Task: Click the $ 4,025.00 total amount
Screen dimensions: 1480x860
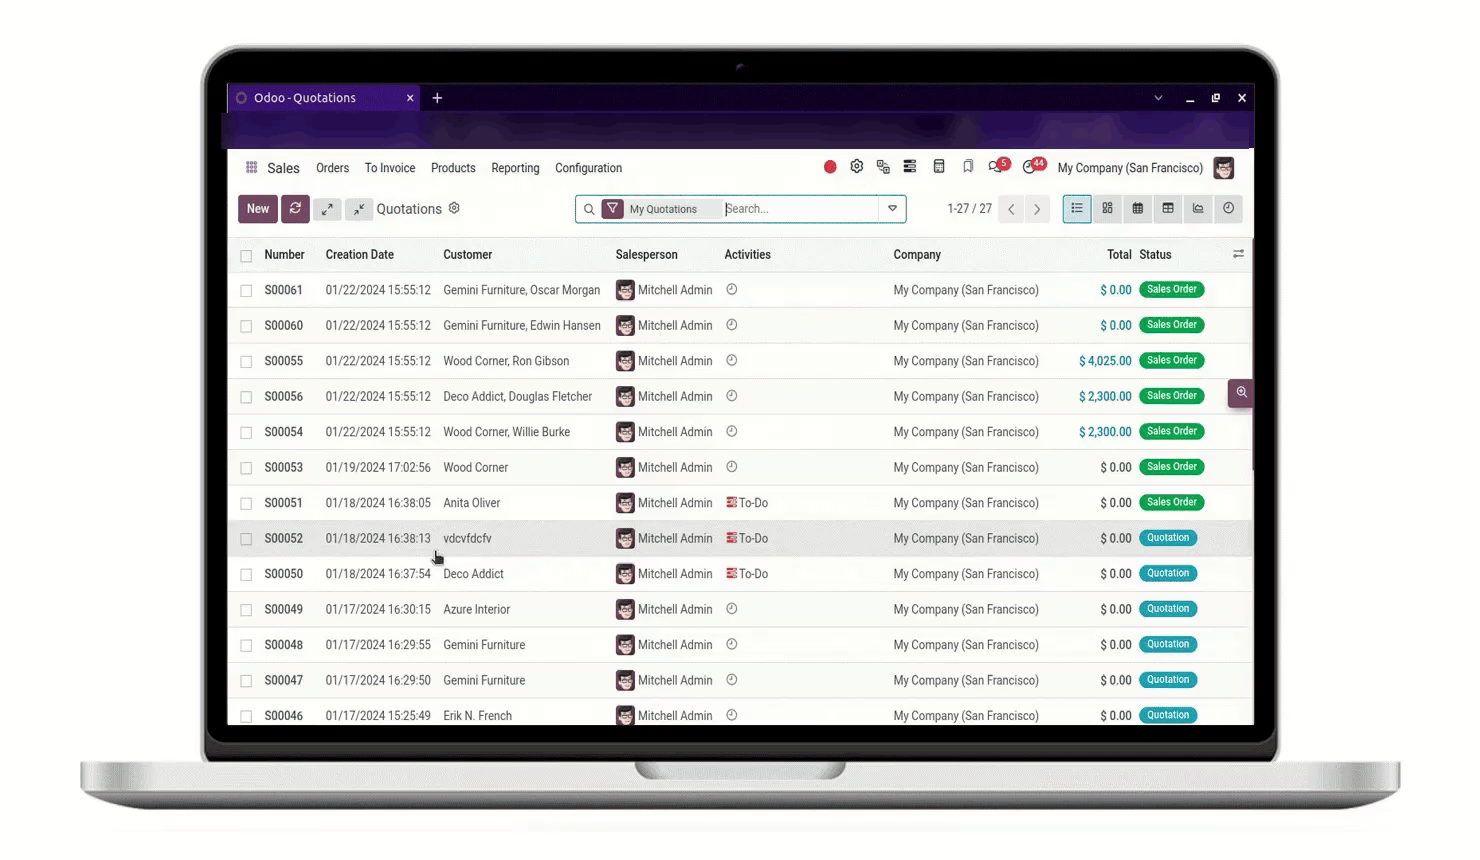Action: pyautogui.click(x=1105, y=361)
